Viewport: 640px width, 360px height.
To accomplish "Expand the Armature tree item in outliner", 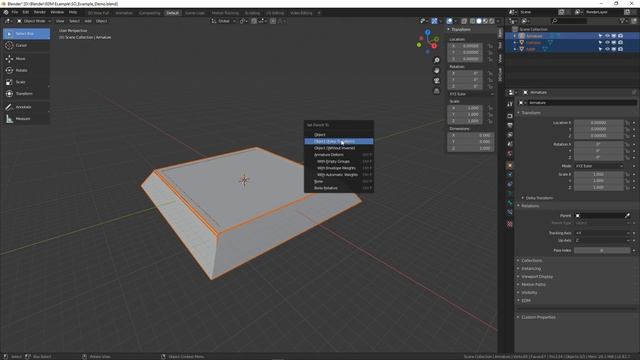I will [x=515, y=36].
